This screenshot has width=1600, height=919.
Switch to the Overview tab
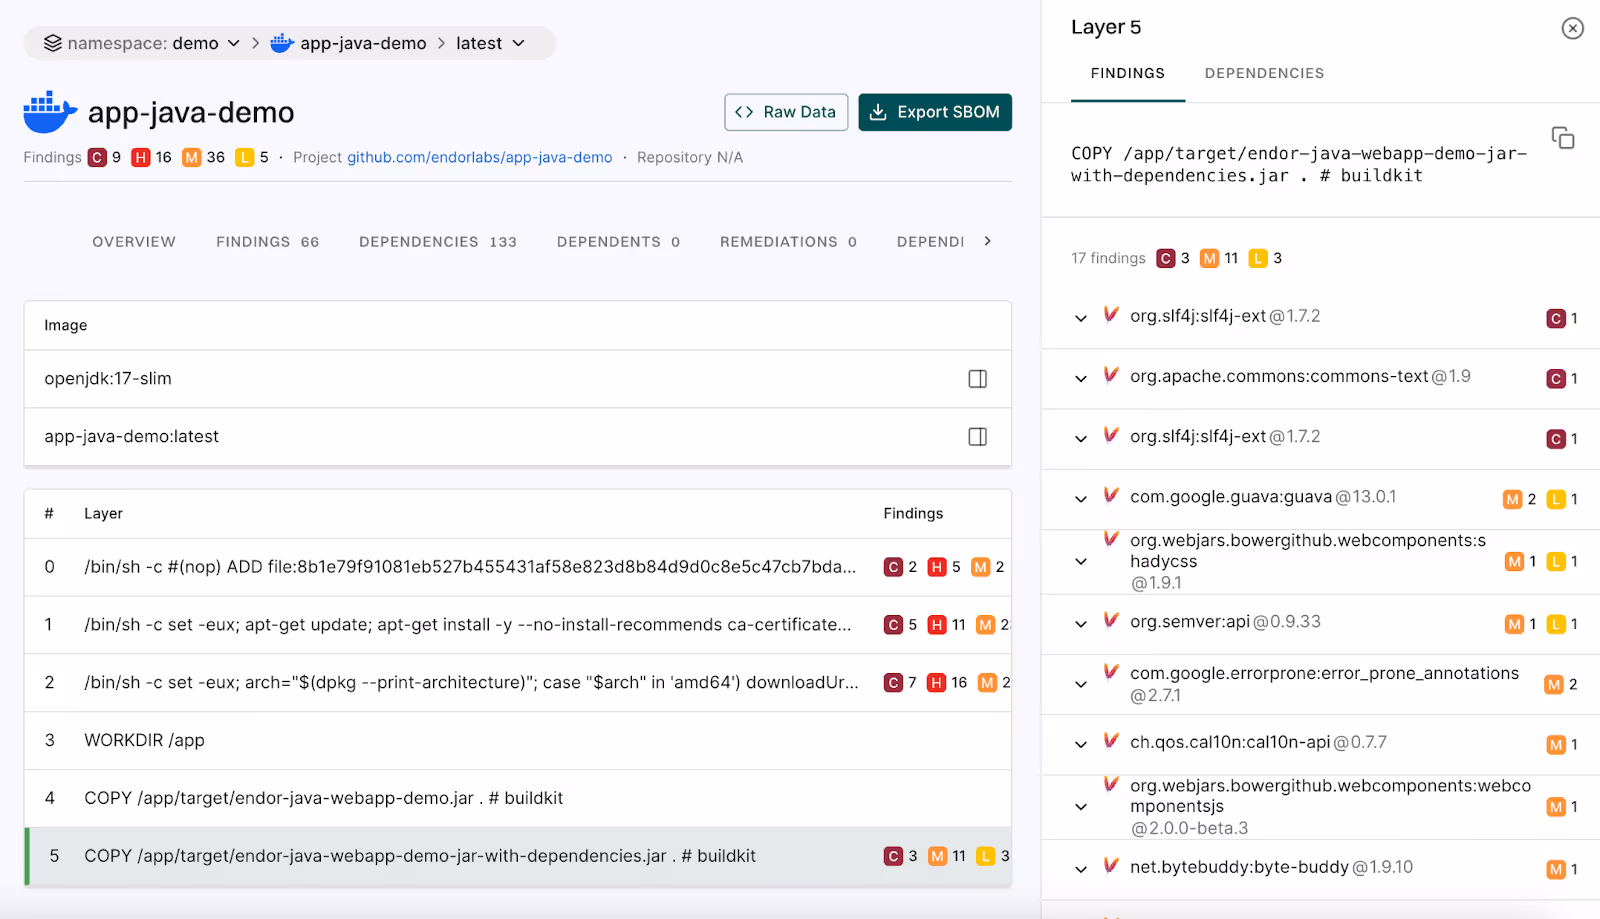click(134, 242)
